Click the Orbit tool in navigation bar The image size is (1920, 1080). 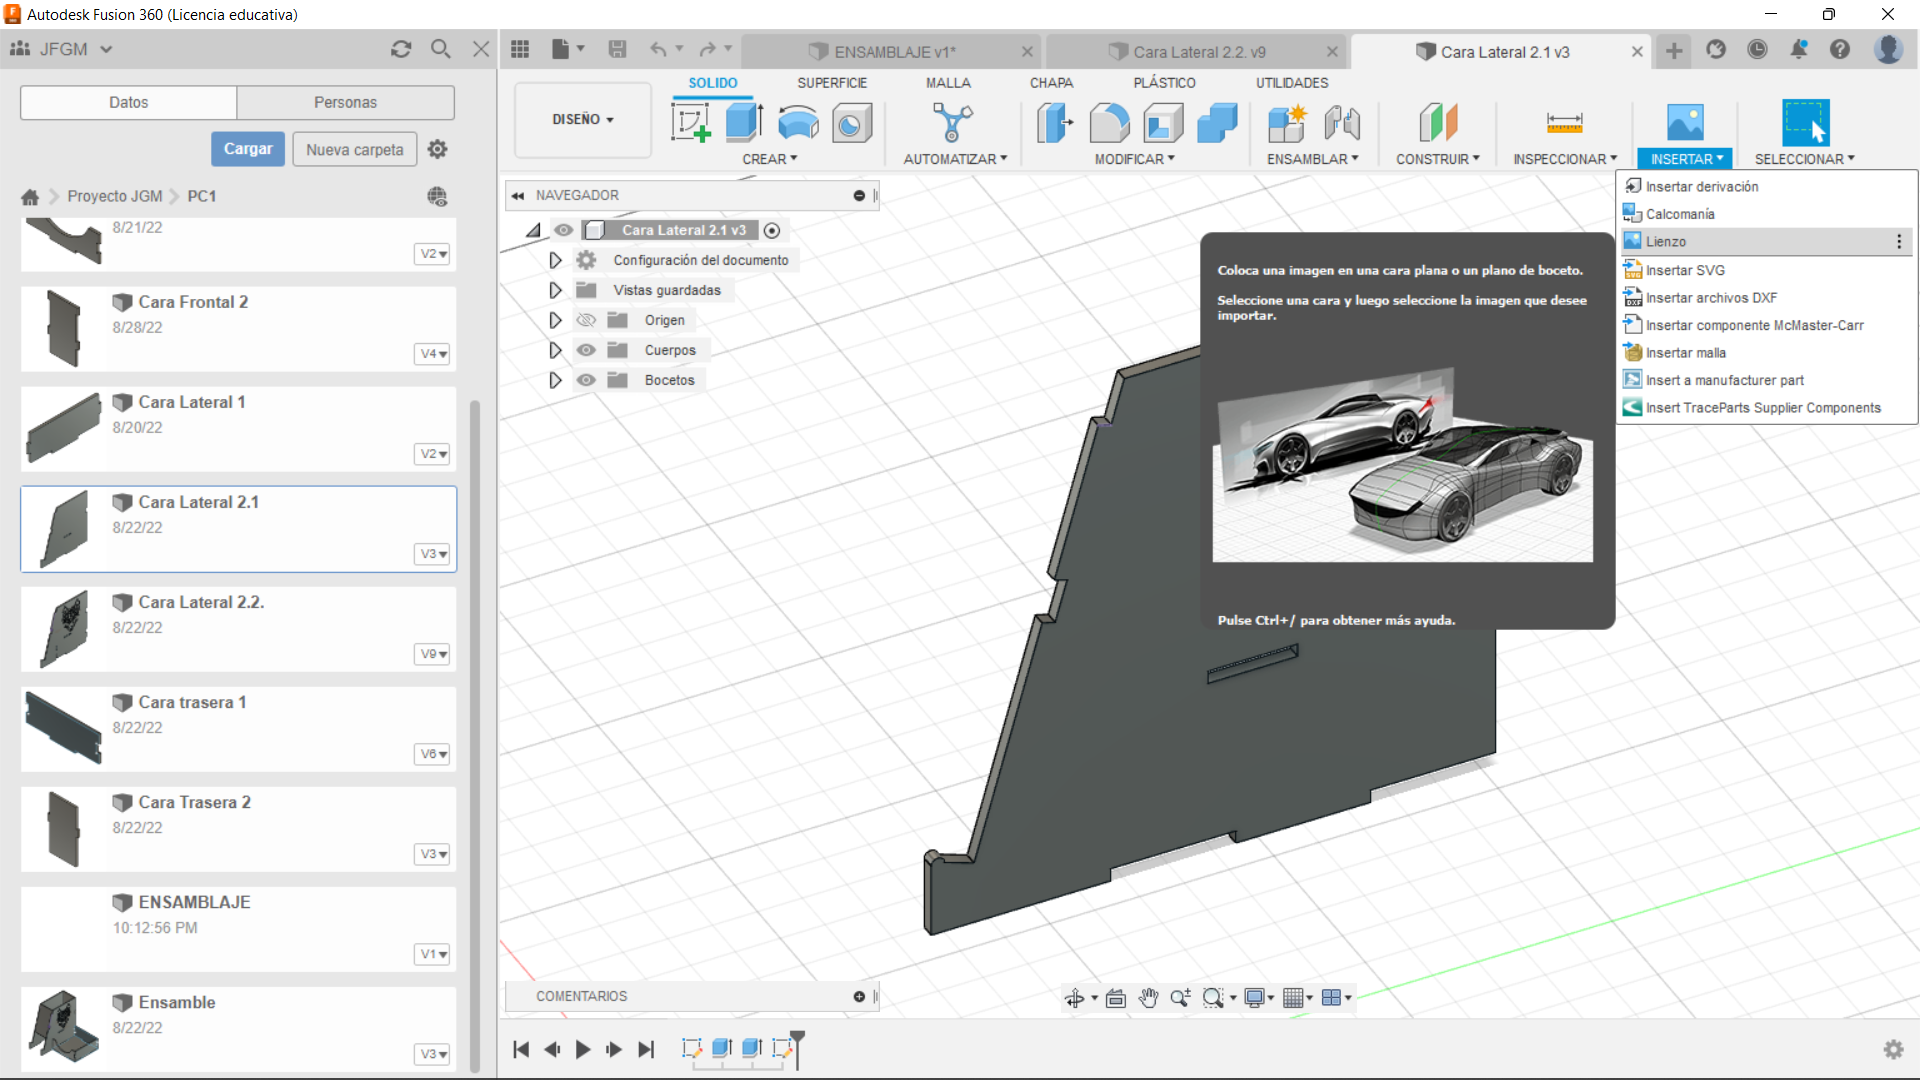(x=1075, y=998)
